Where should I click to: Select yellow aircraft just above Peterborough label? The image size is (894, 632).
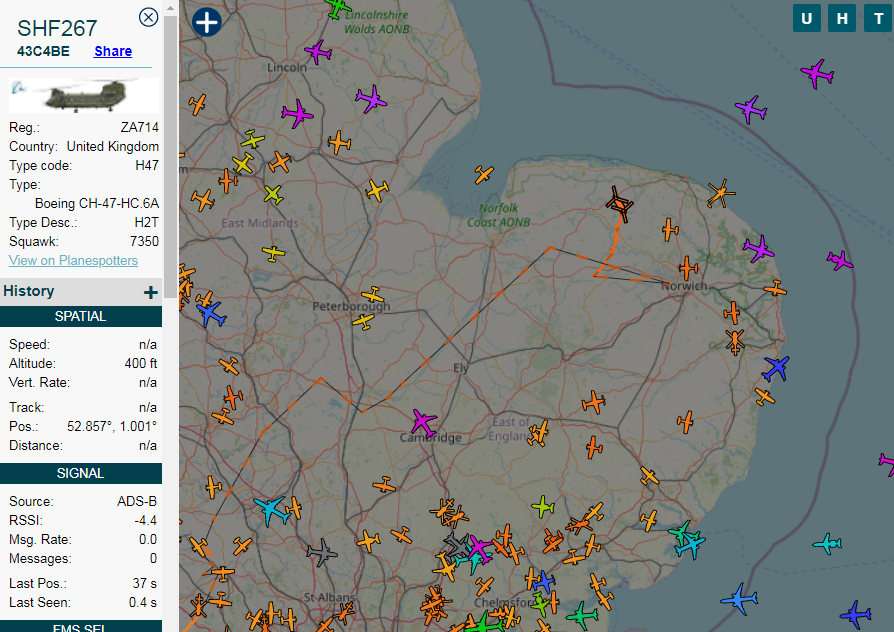pyautogui.click(x=373, y=295)
